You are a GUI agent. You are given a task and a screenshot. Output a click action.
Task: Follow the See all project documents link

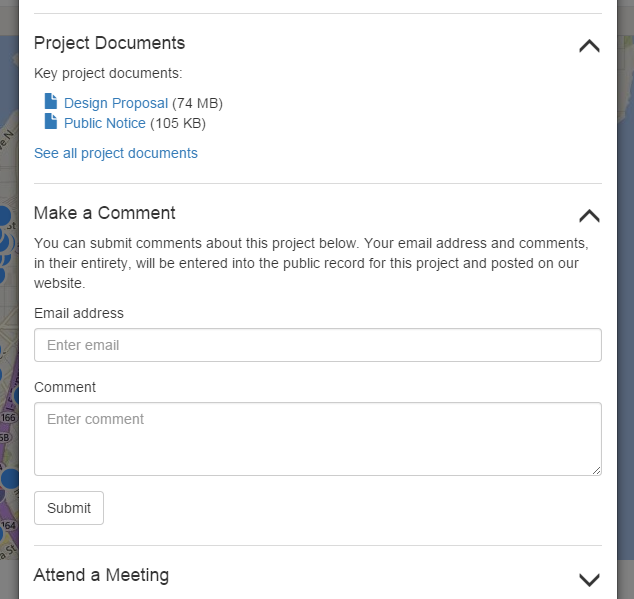116,153
